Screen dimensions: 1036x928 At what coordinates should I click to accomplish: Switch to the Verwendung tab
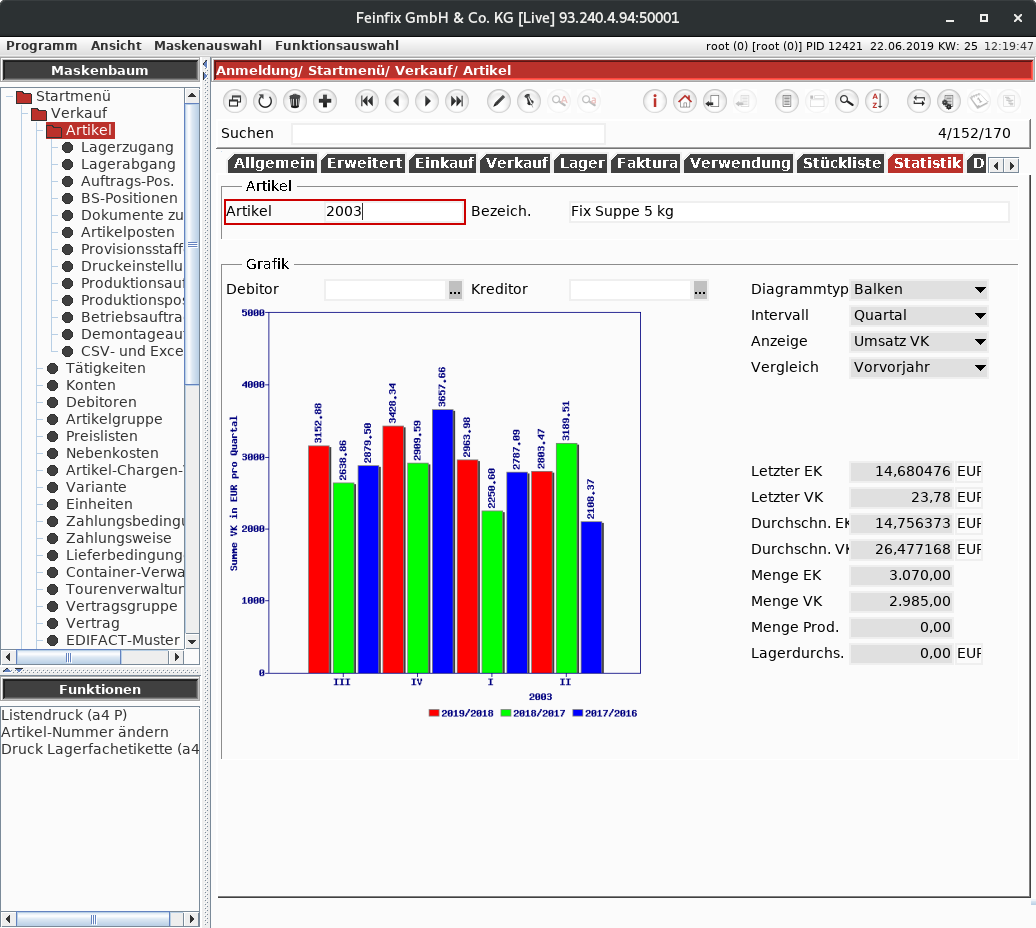tap(740, 163)
